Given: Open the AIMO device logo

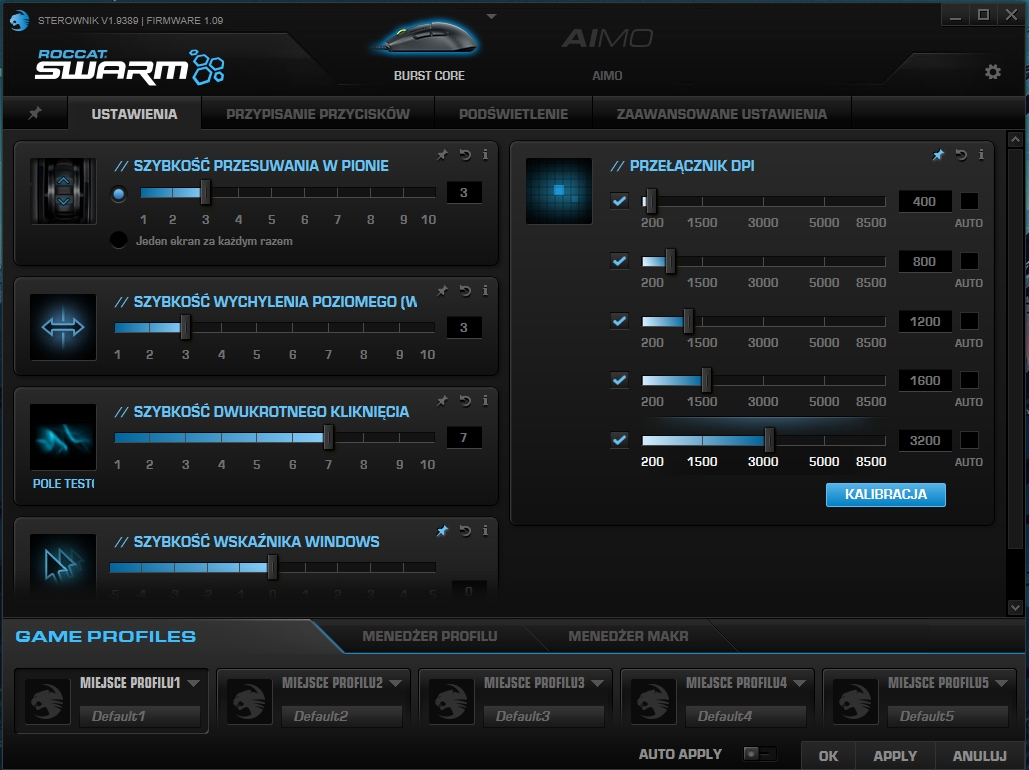Looking at the screenshot, I should click(607, 38).
